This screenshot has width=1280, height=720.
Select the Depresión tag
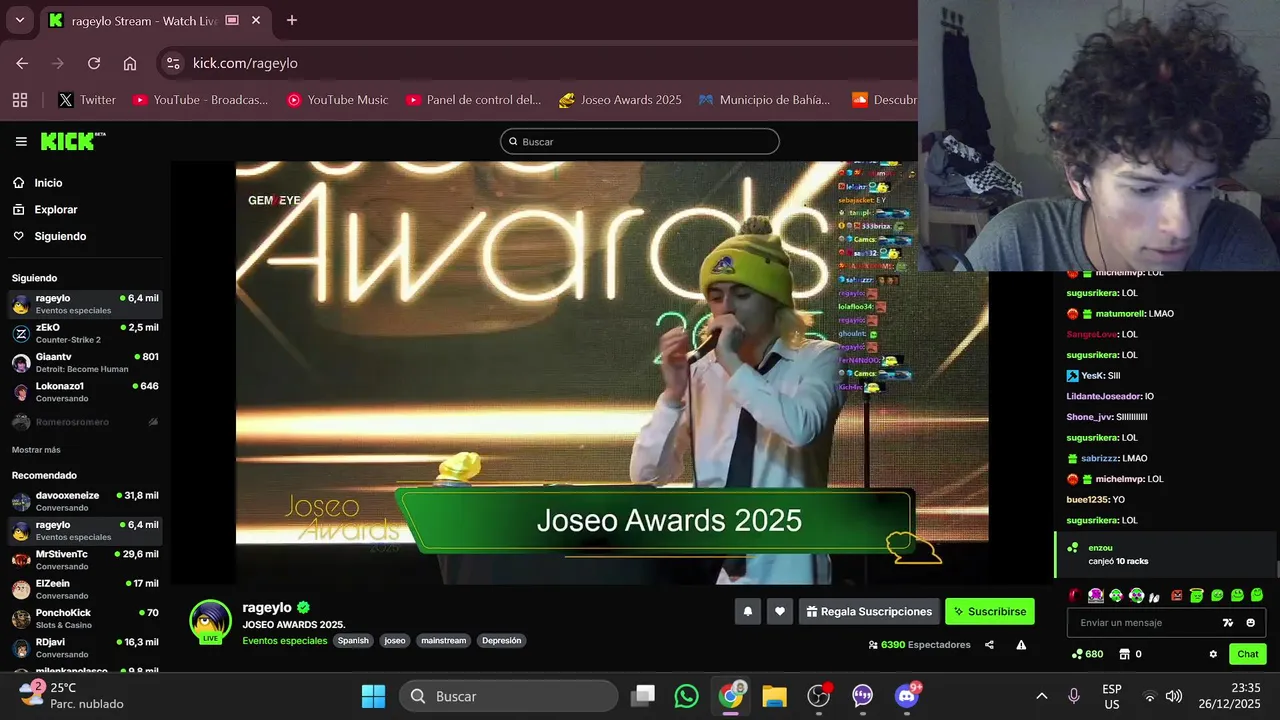501,640
